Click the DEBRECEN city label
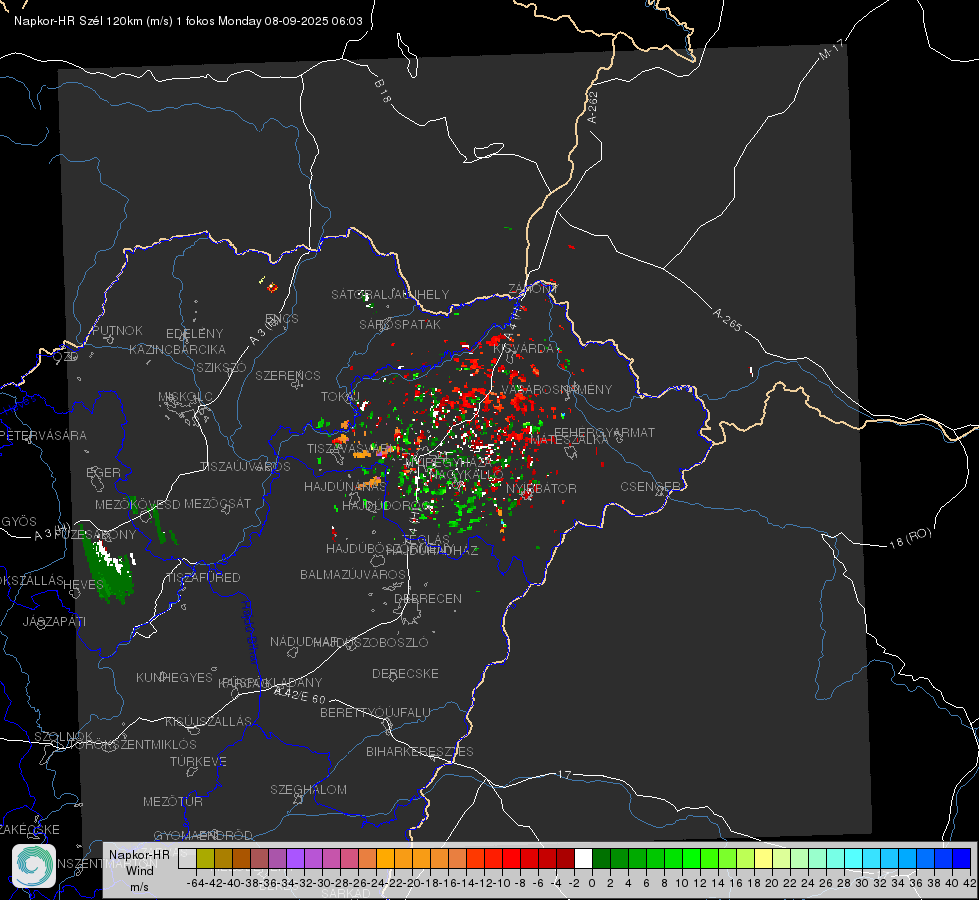The height and width of the screenshot is (900, 979). coord(428,598)
